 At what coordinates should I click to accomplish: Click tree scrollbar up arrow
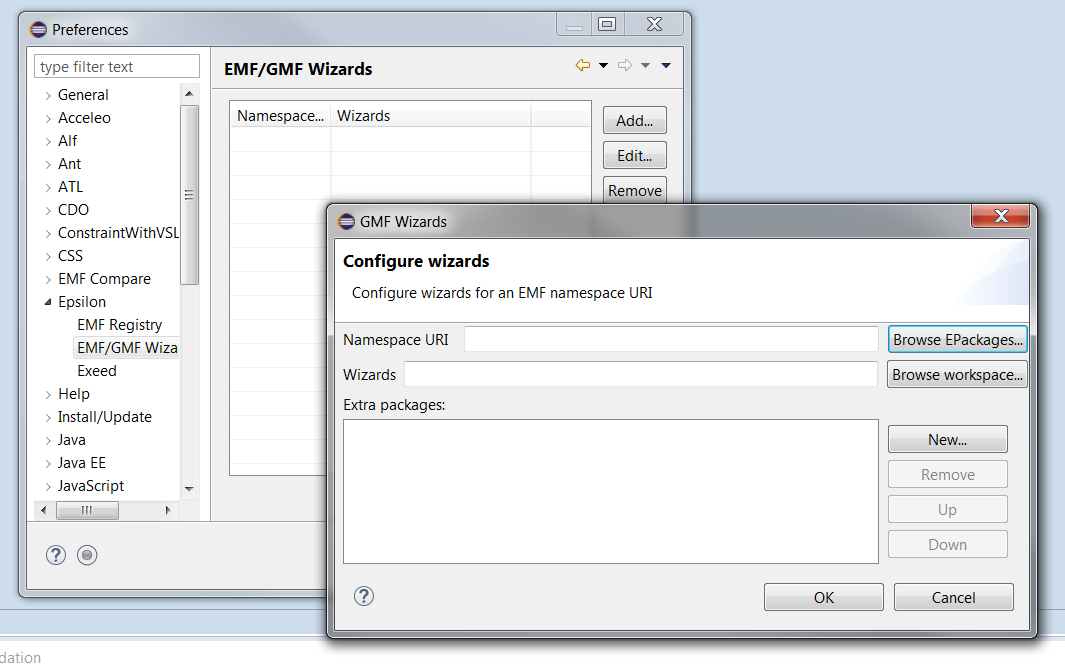[189, 94]
